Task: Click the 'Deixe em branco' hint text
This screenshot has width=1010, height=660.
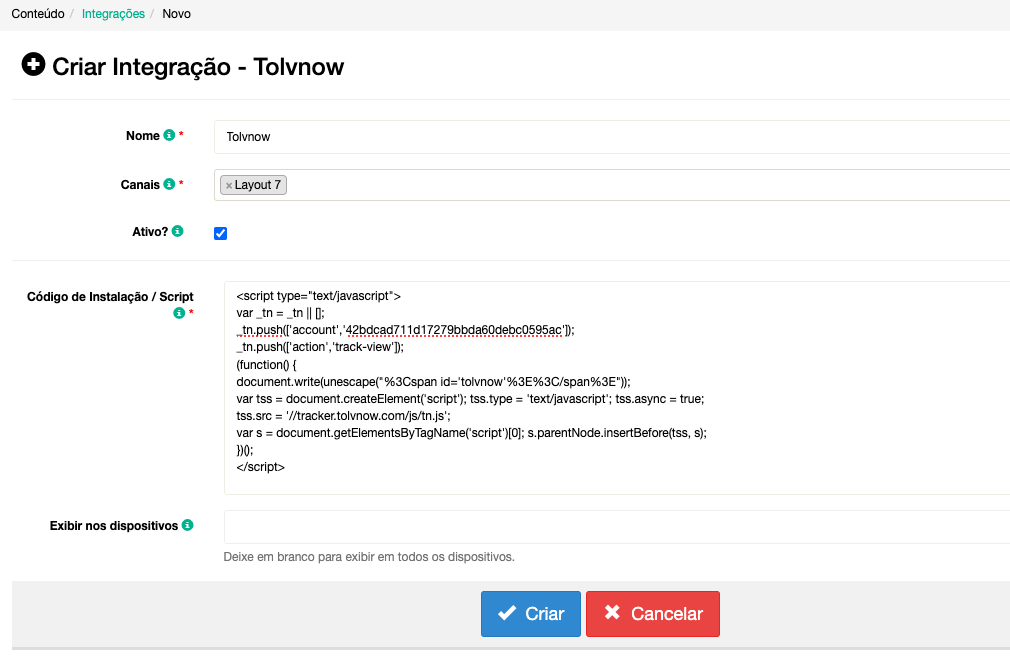Action: pos(369,556)
